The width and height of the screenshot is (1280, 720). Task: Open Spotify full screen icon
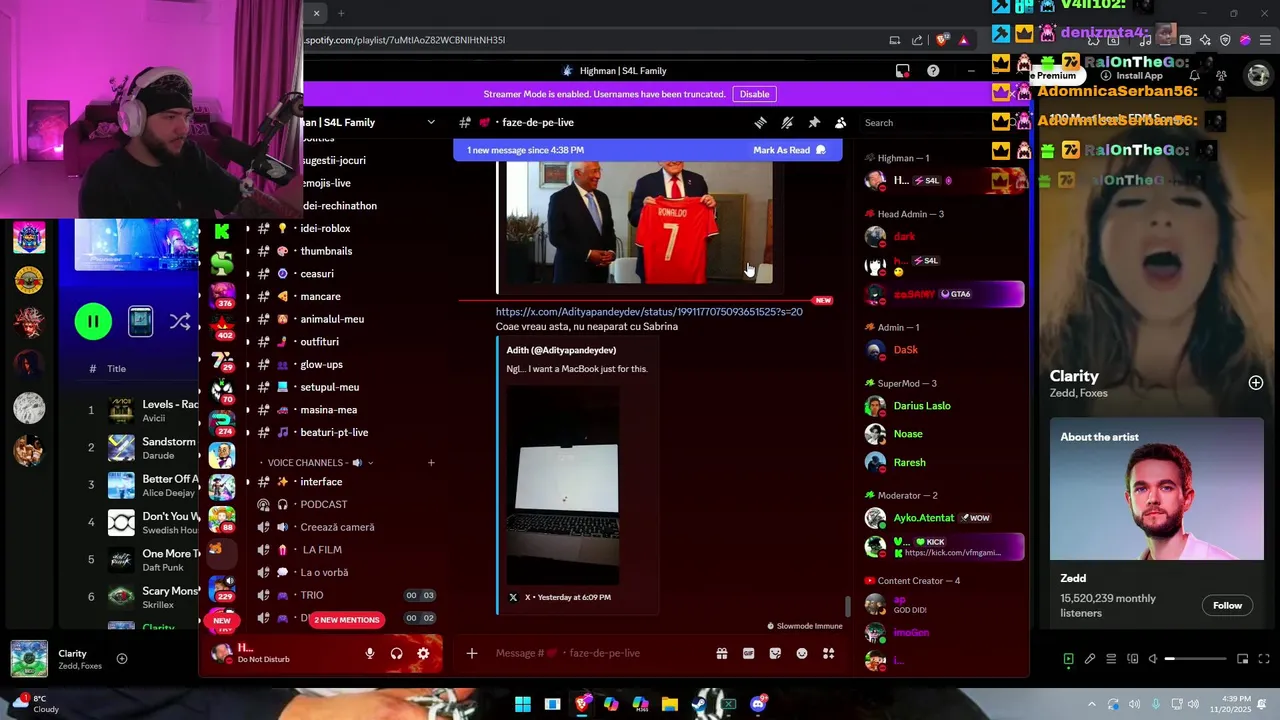[1263, 659]
